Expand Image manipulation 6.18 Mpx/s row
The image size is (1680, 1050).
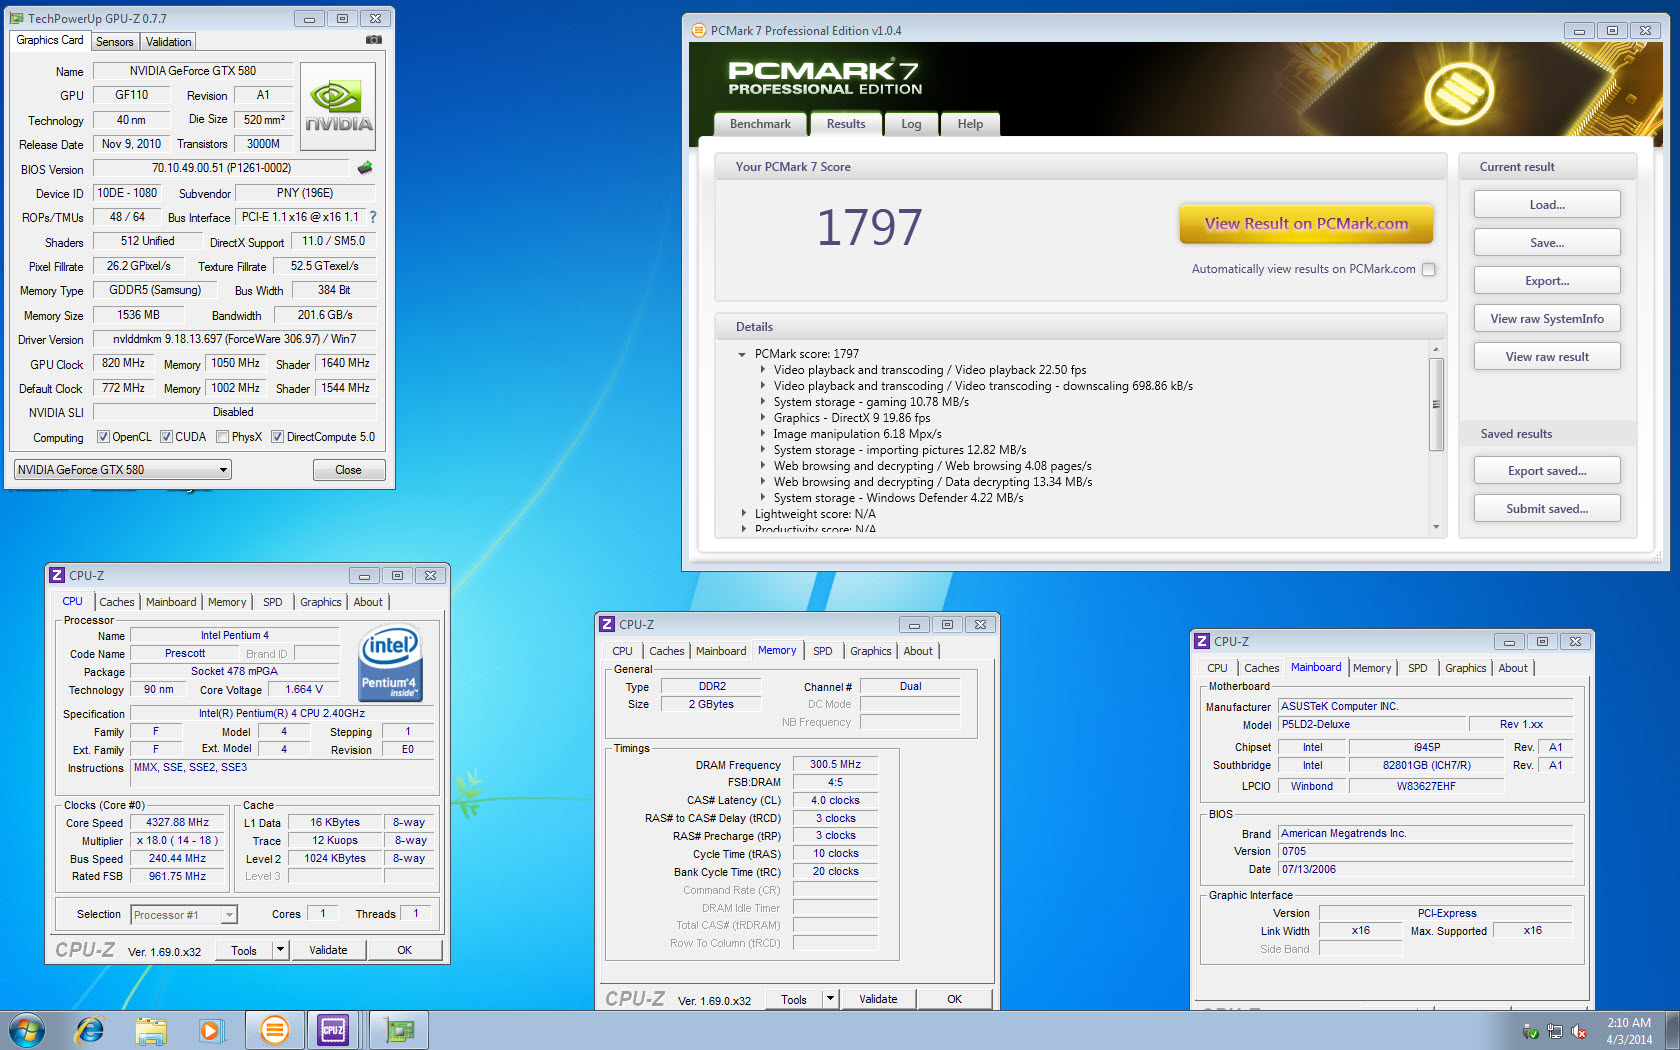(762, 434)
